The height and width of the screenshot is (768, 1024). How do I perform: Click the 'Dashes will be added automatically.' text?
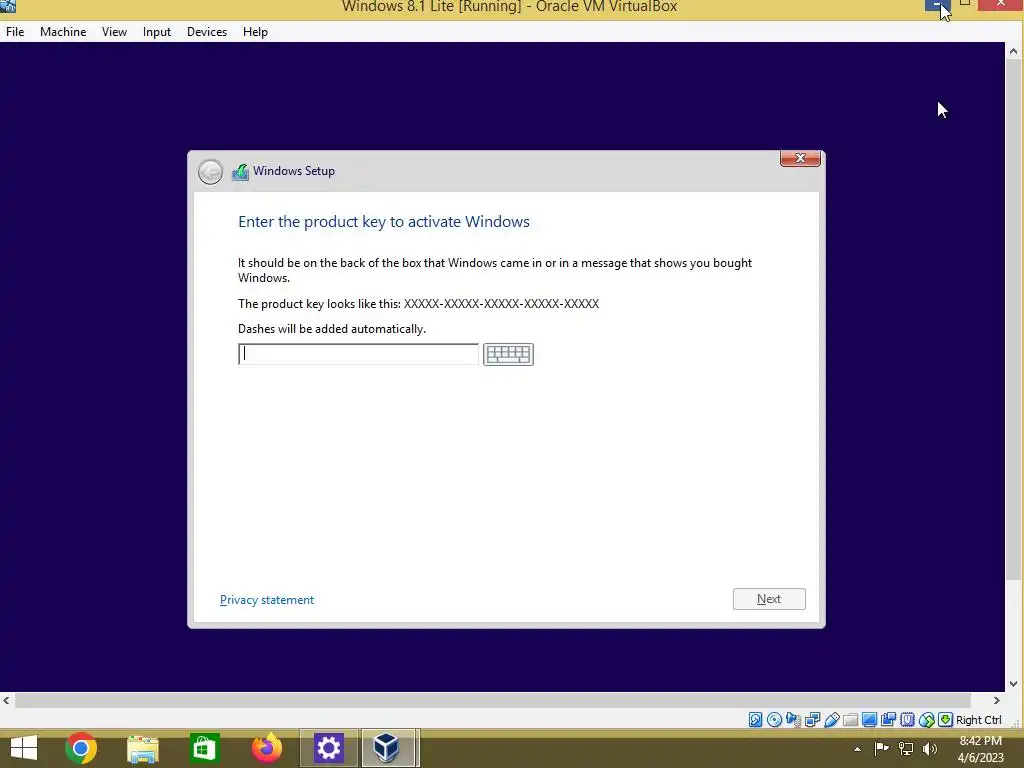pyautogui.click(x=332, y=328)
